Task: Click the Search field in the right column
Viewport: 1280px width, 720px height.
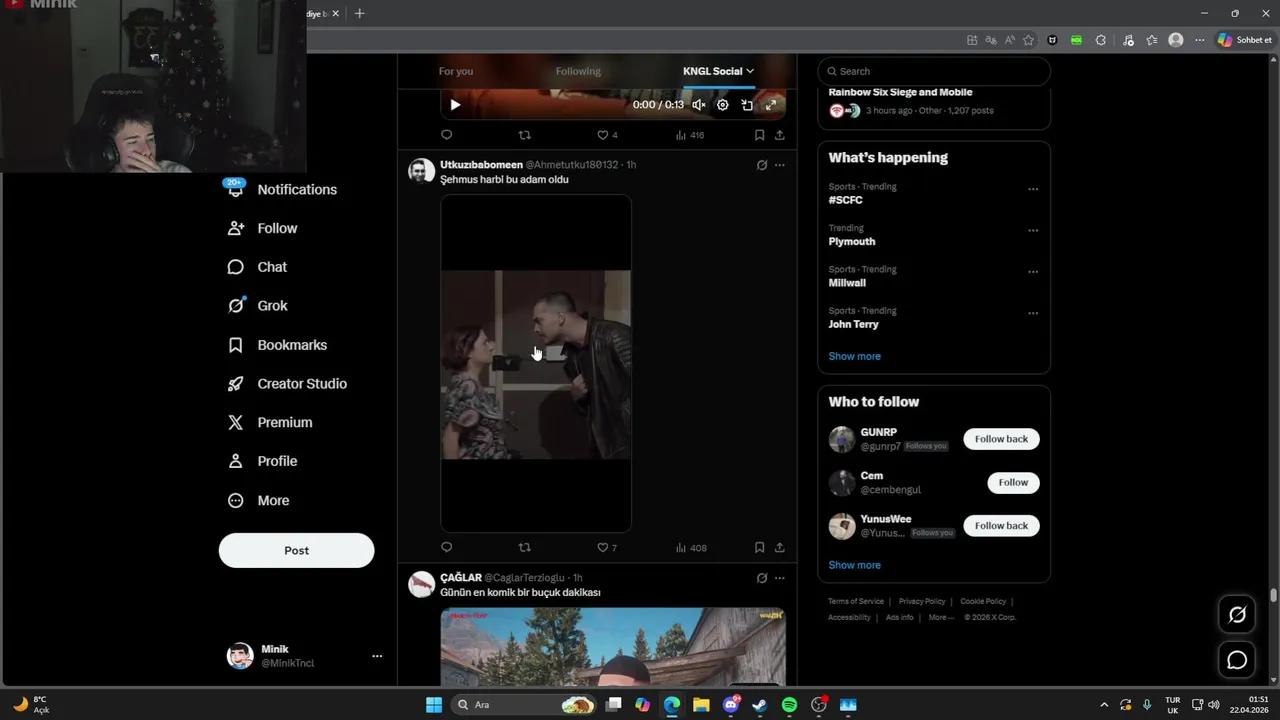Action: pos(932,71)
